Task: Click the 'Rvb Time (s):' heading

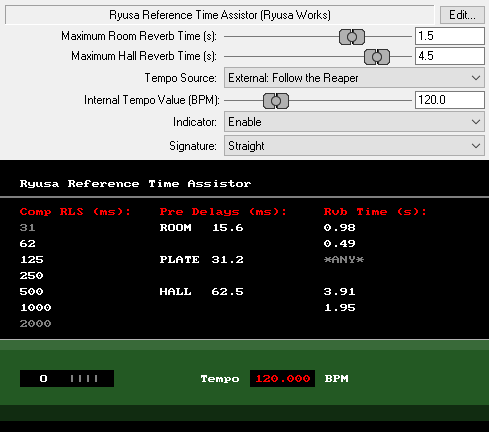Action: click(375, 212)
